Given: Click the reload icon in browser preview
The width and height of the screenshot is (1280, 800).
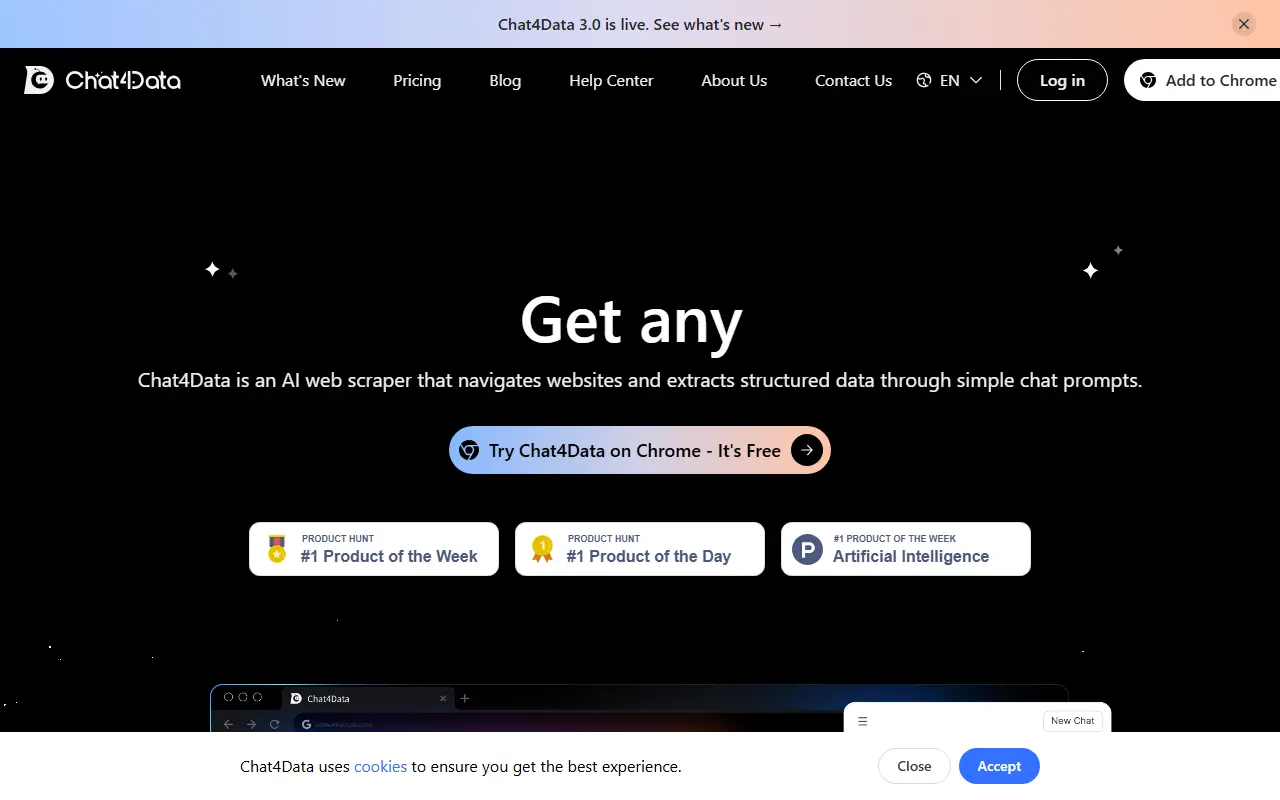Looking at the screenshot, I should pos(275,724).
